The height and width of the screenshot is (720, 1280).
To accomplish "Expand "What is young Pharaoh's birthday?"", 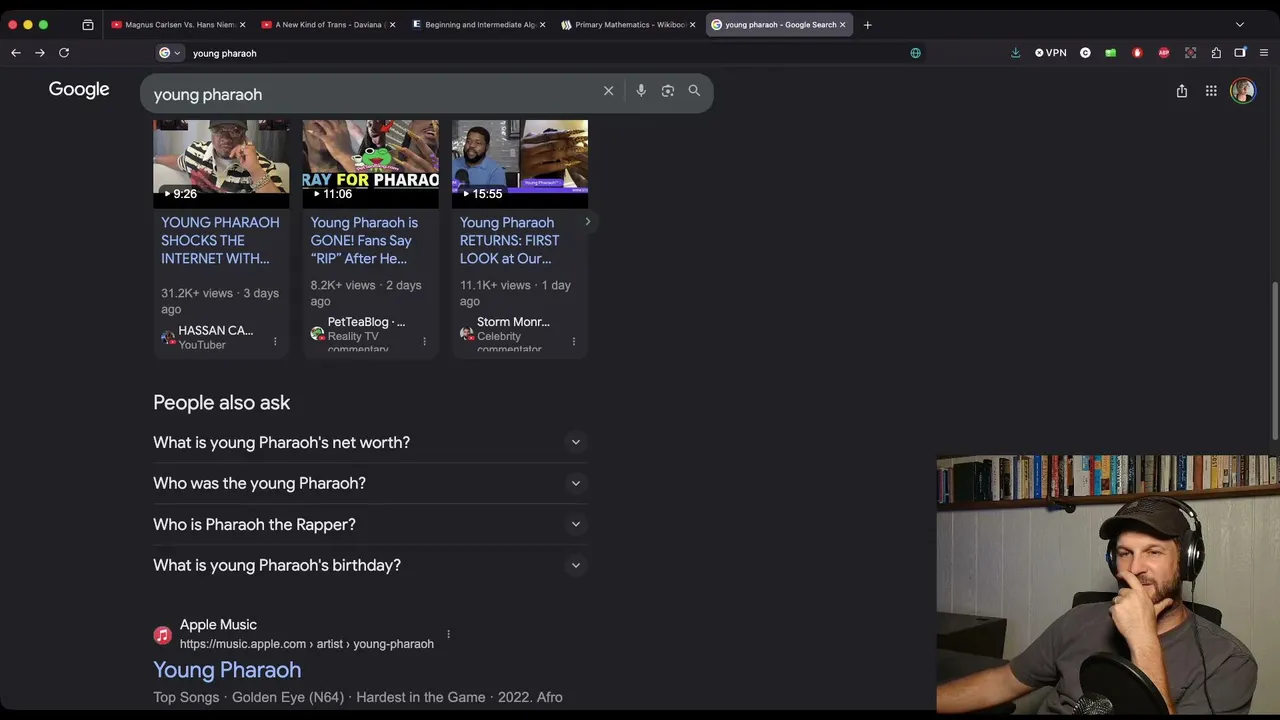I will (x=370, y=565).
